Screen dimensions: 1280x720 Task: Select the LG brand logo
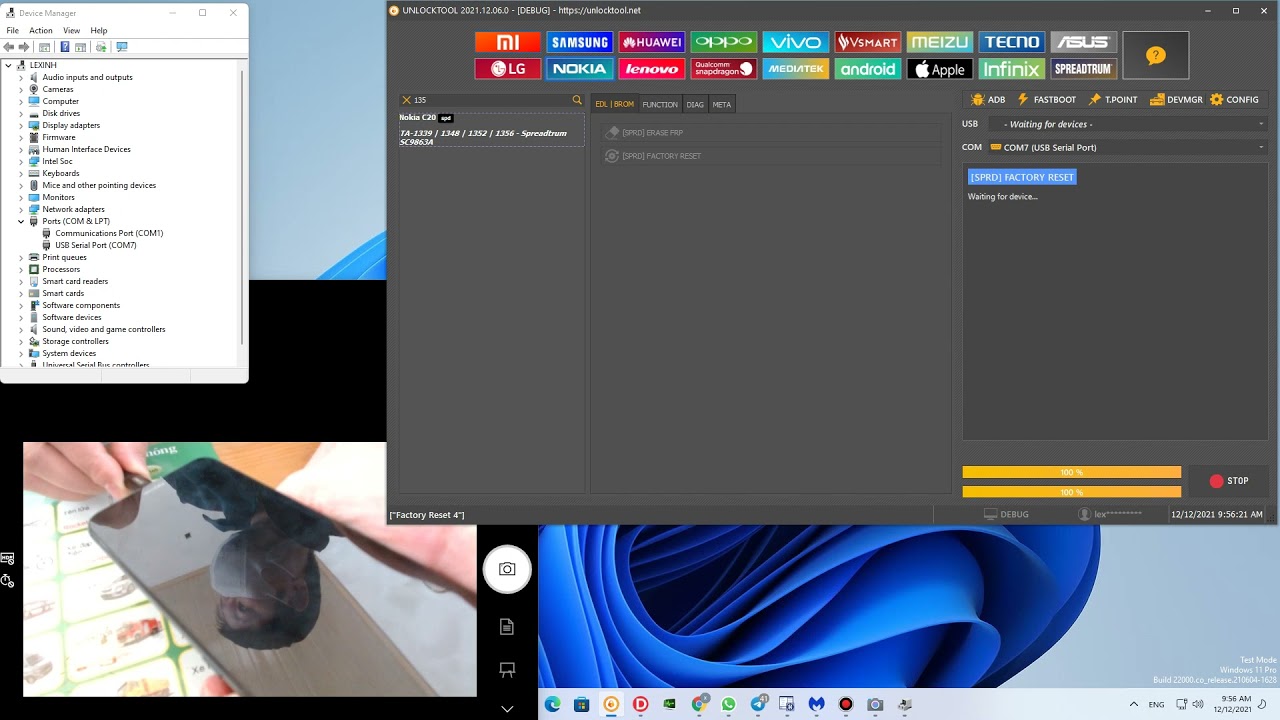pyautogui.click(x=507, y=69)
